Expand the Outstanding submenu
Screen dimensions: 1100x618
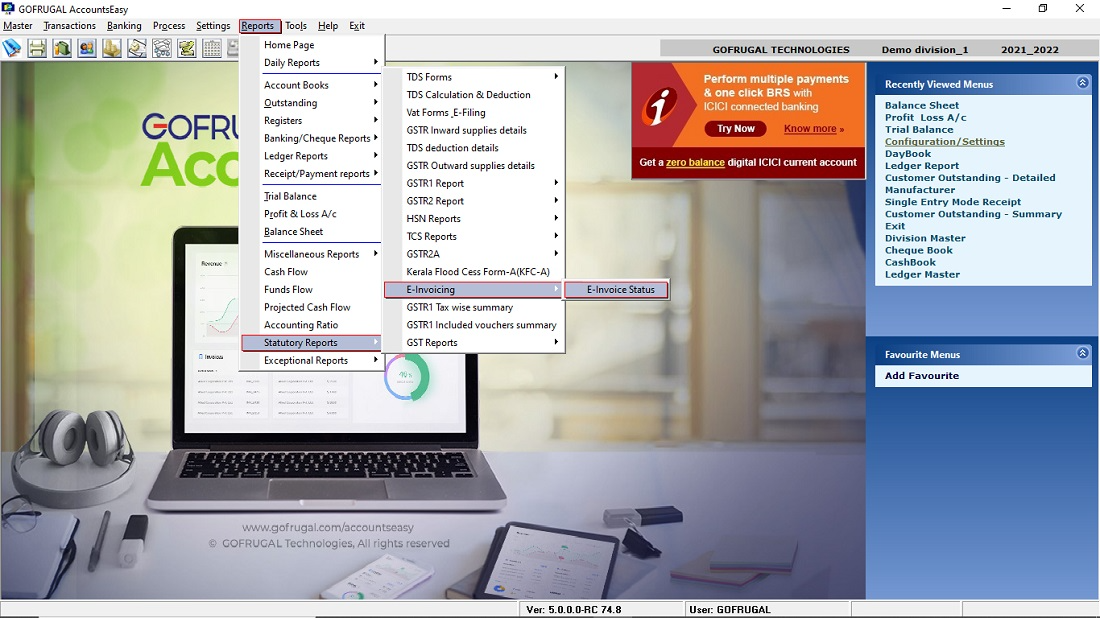(x=311, y=102)
